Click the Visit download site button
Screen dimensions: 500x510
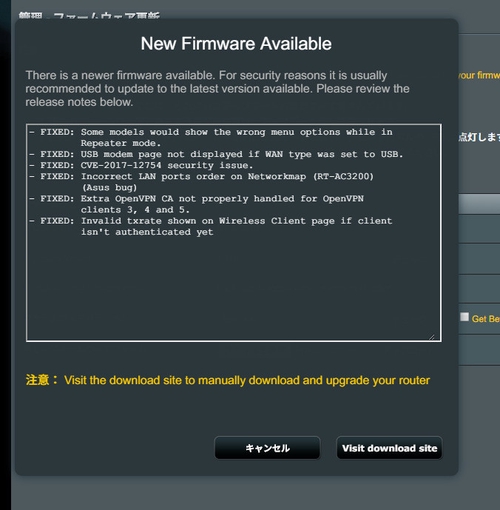(389, 448)
